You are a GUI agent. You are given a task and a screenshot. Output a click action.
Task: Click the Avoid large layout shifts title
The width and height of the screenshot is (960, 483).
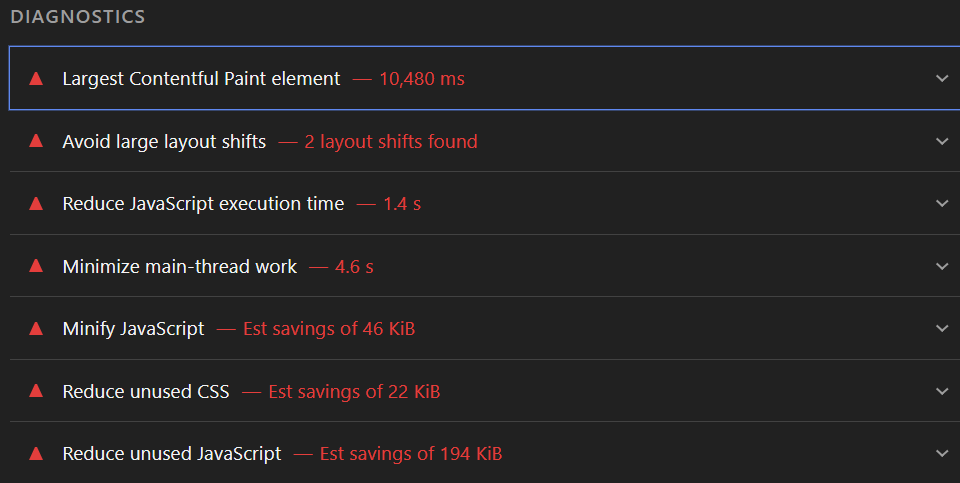(x=164, y=141)
